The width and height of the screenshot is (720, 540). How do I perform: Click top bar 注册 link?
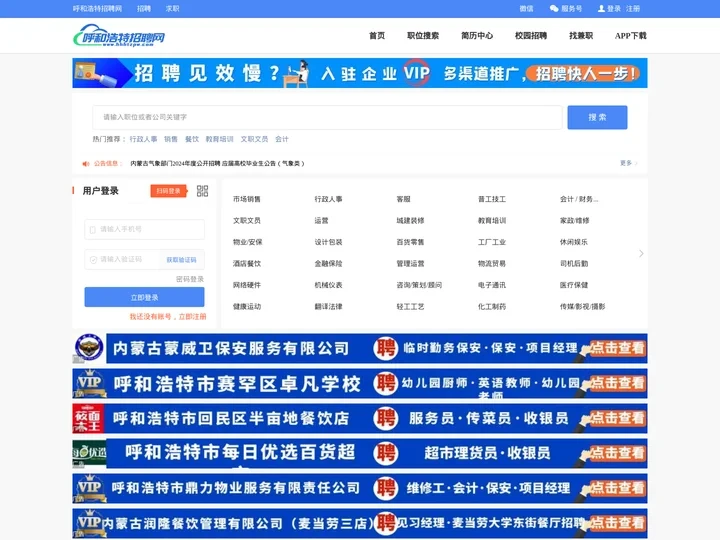pyautogui.click(x=633, y=9)
